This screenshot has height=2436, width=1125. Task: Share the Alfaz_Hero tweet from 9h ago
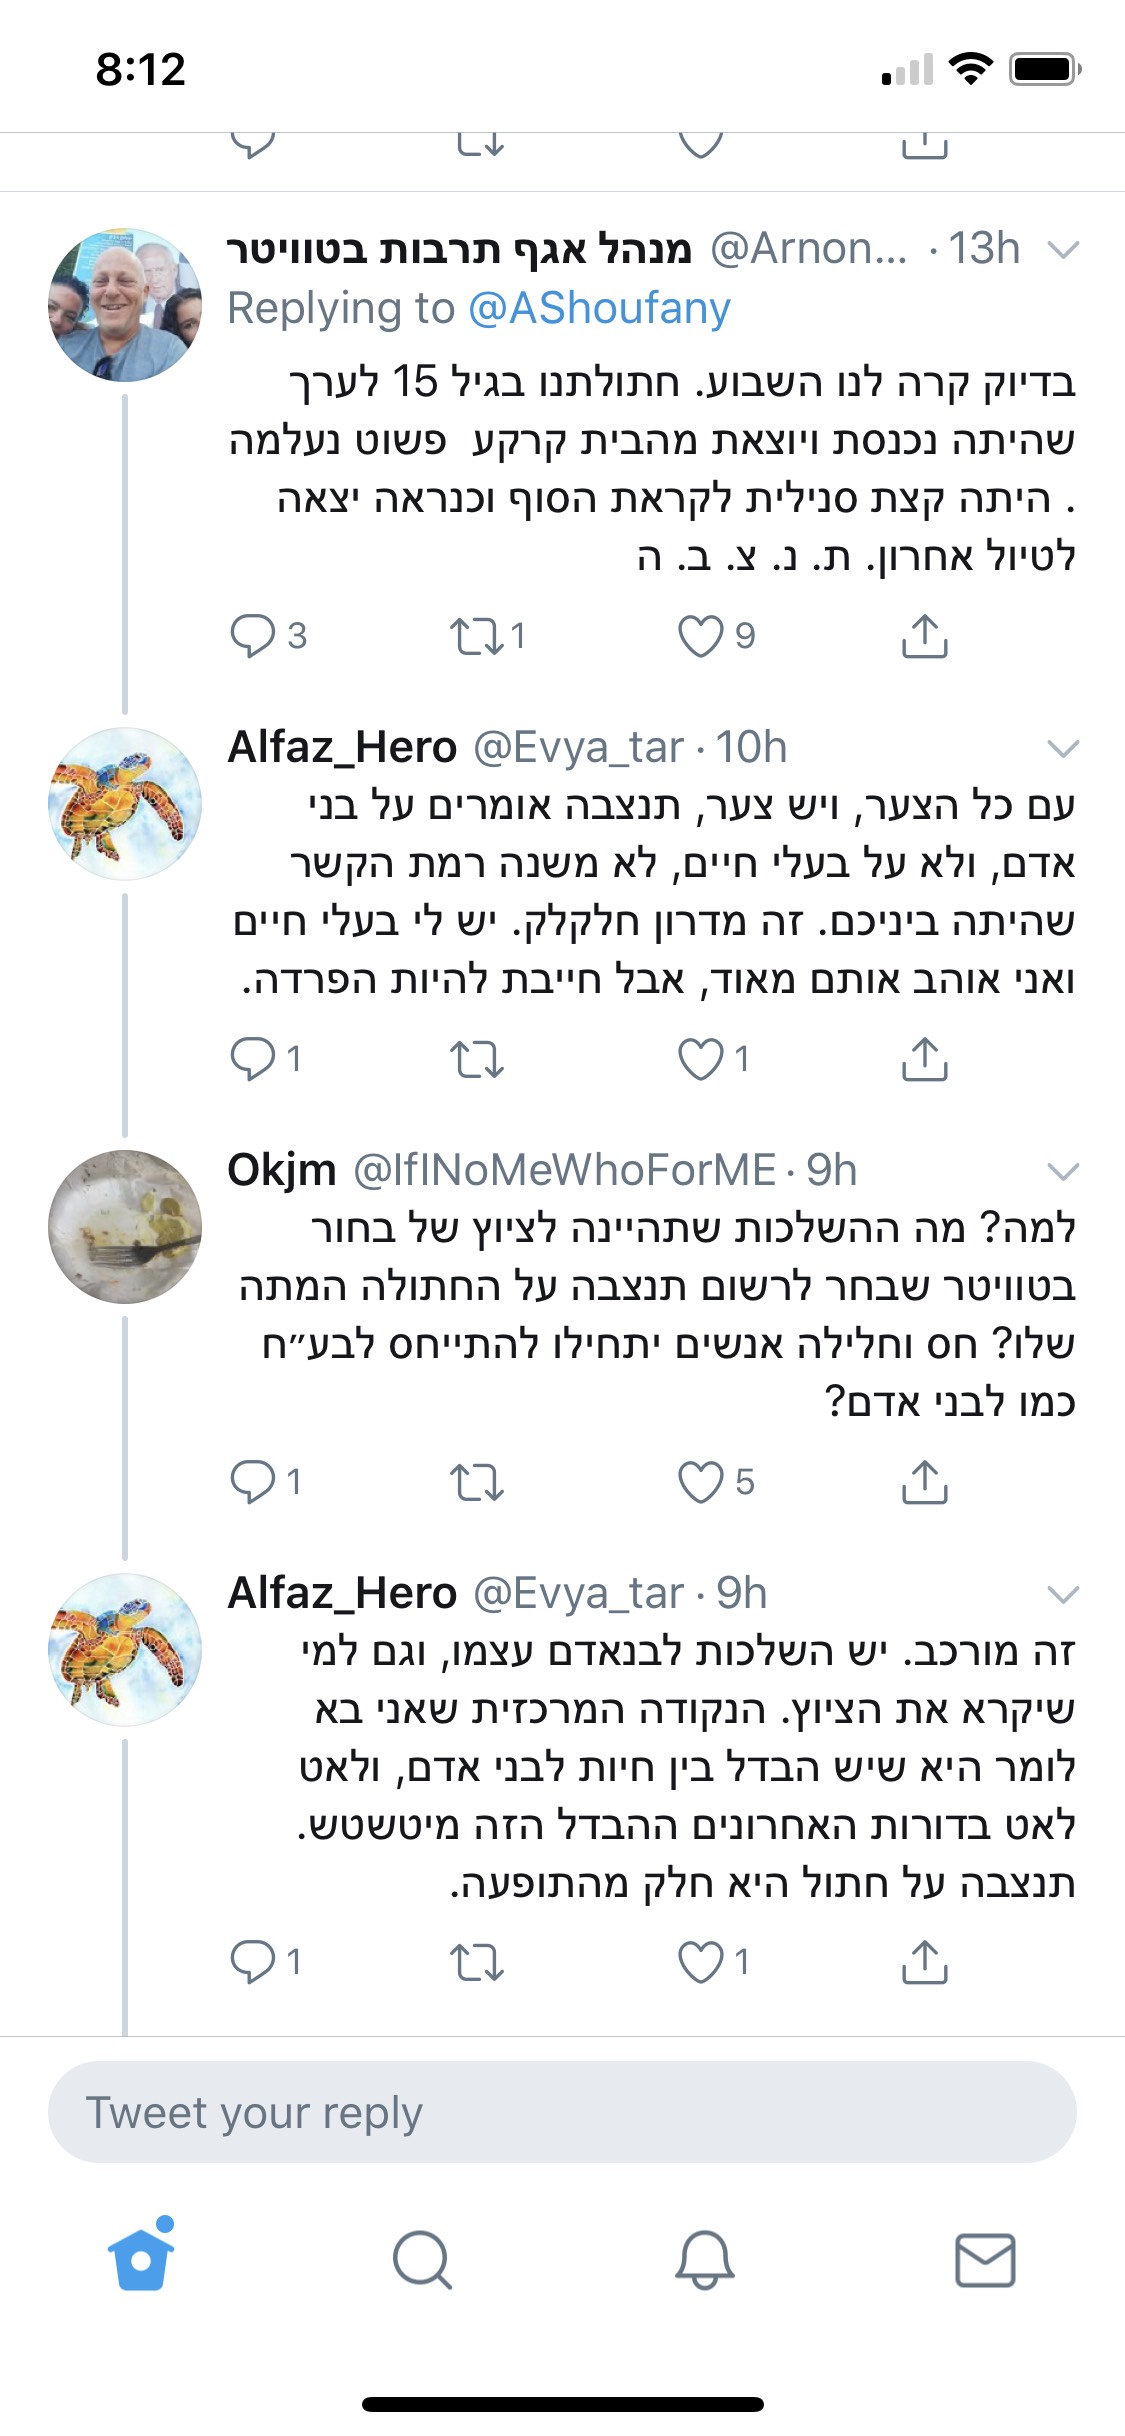click(x=924, y=1962)
